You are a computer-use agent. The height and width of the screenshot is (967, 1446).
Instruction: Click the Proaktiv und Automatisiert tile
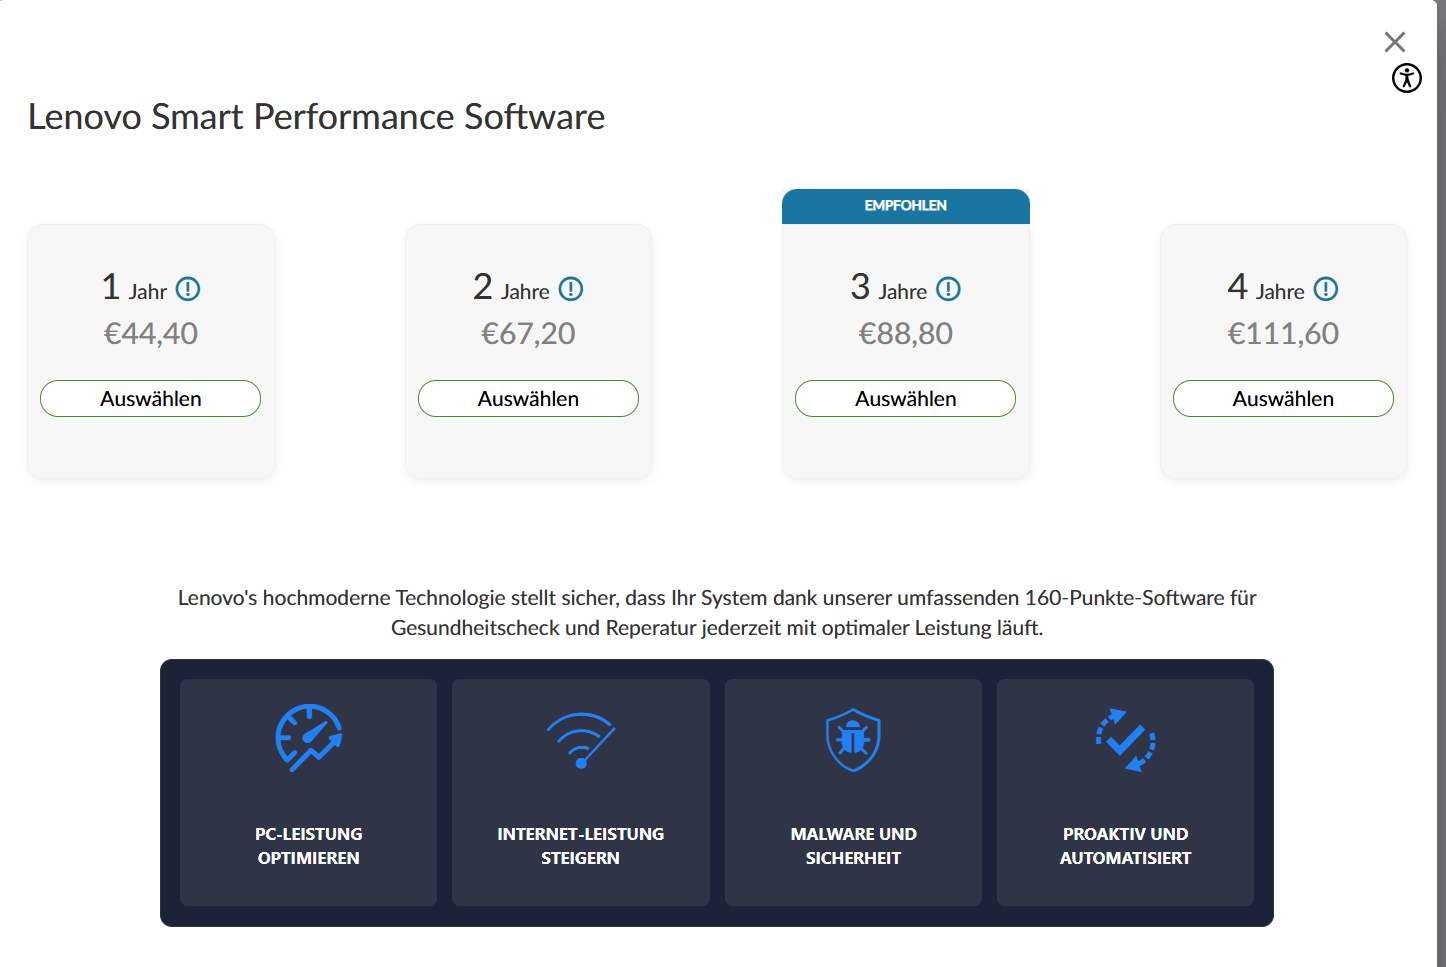(1125, 845)
